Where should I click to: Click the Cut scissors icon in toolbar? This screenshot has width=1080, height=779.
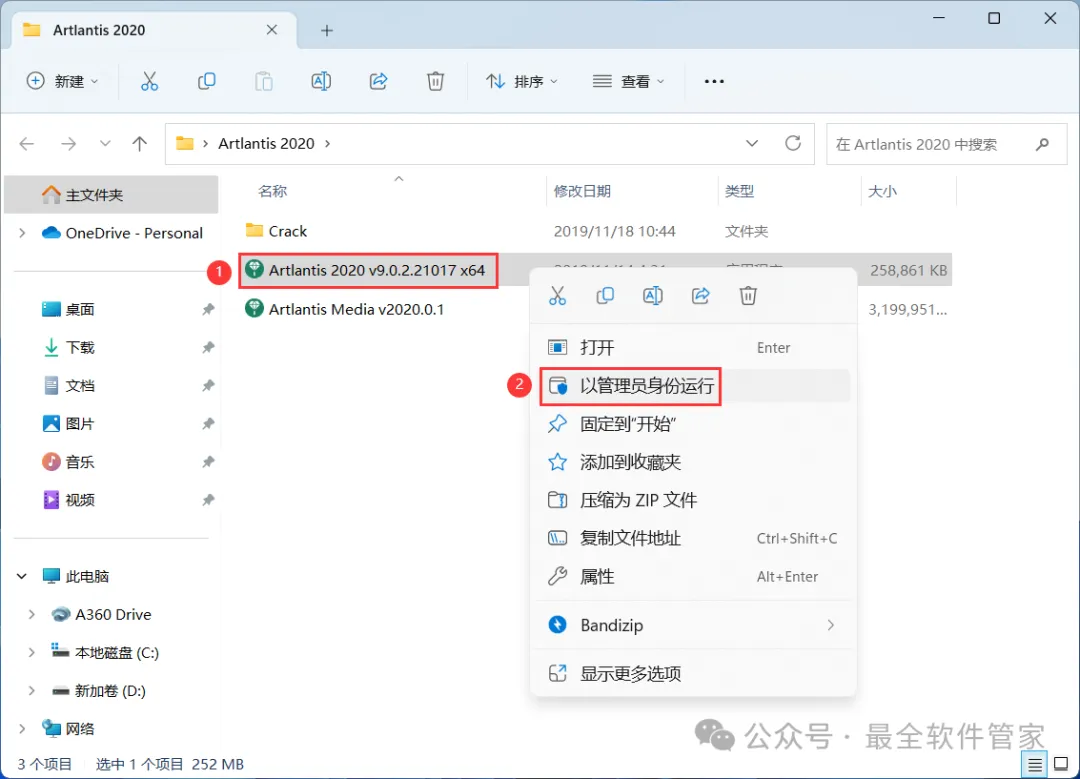149,81
